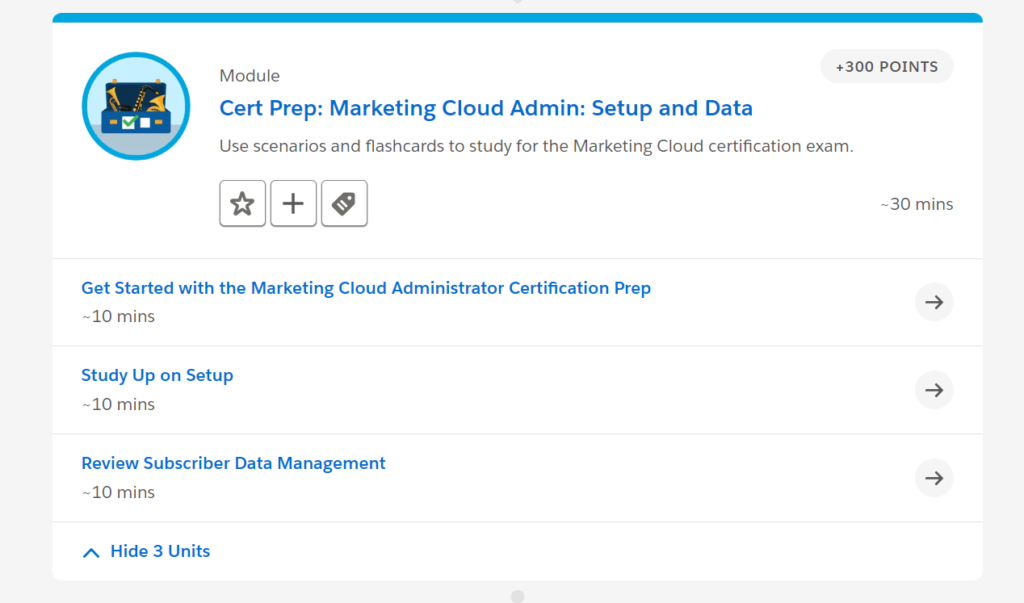Click ~10 mins under Get Started unit
Image resolution: width=1024 pixels, height=603 pixels.
pos(118,316)
